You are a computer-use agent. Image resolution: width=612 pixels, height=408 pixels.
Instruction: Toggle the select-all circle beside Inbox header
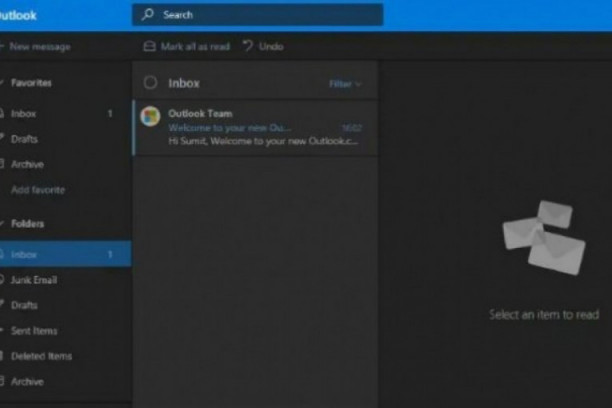pyautogui.click(x=150, y=83)
